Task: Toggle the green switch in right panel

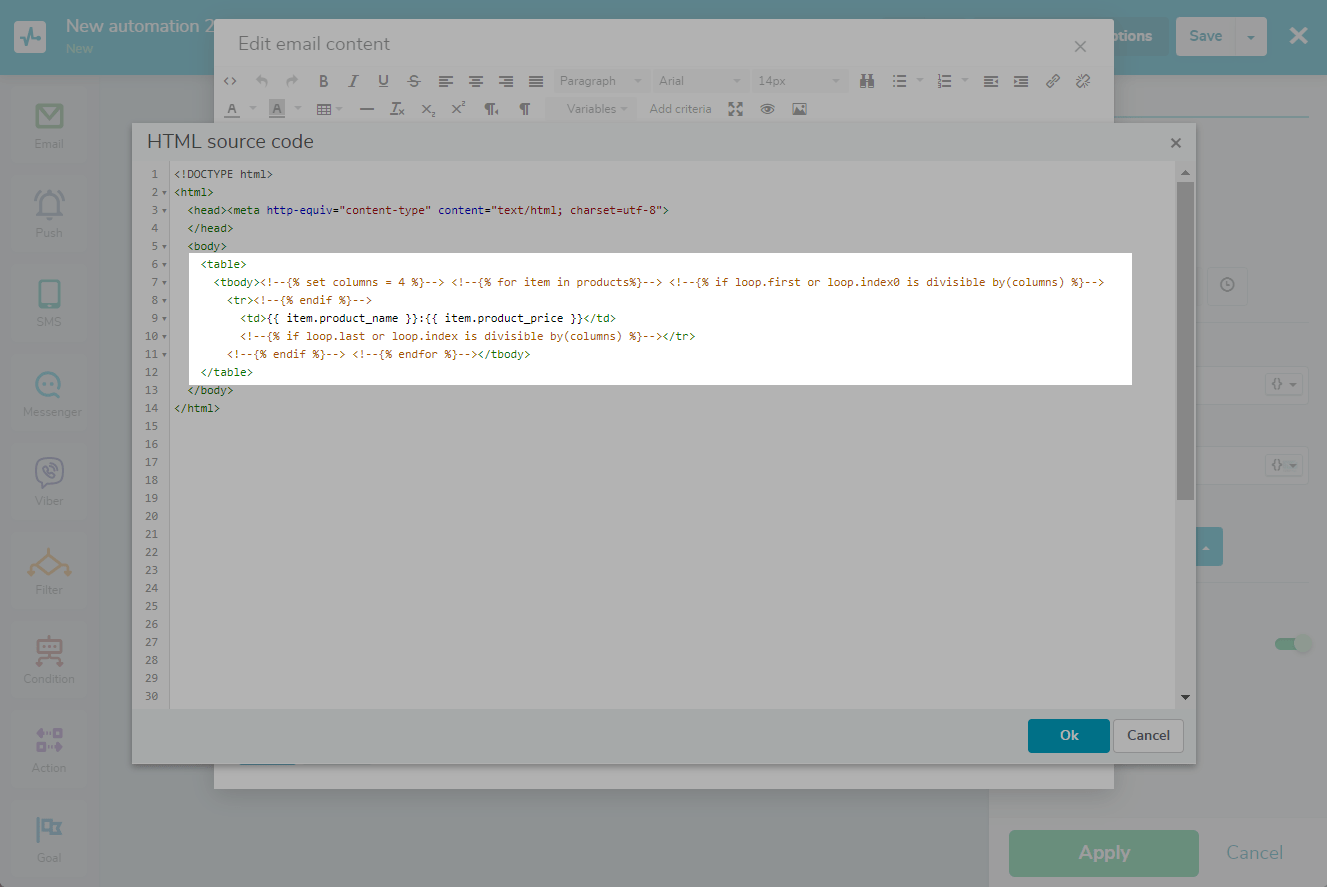Action: 1292,644
